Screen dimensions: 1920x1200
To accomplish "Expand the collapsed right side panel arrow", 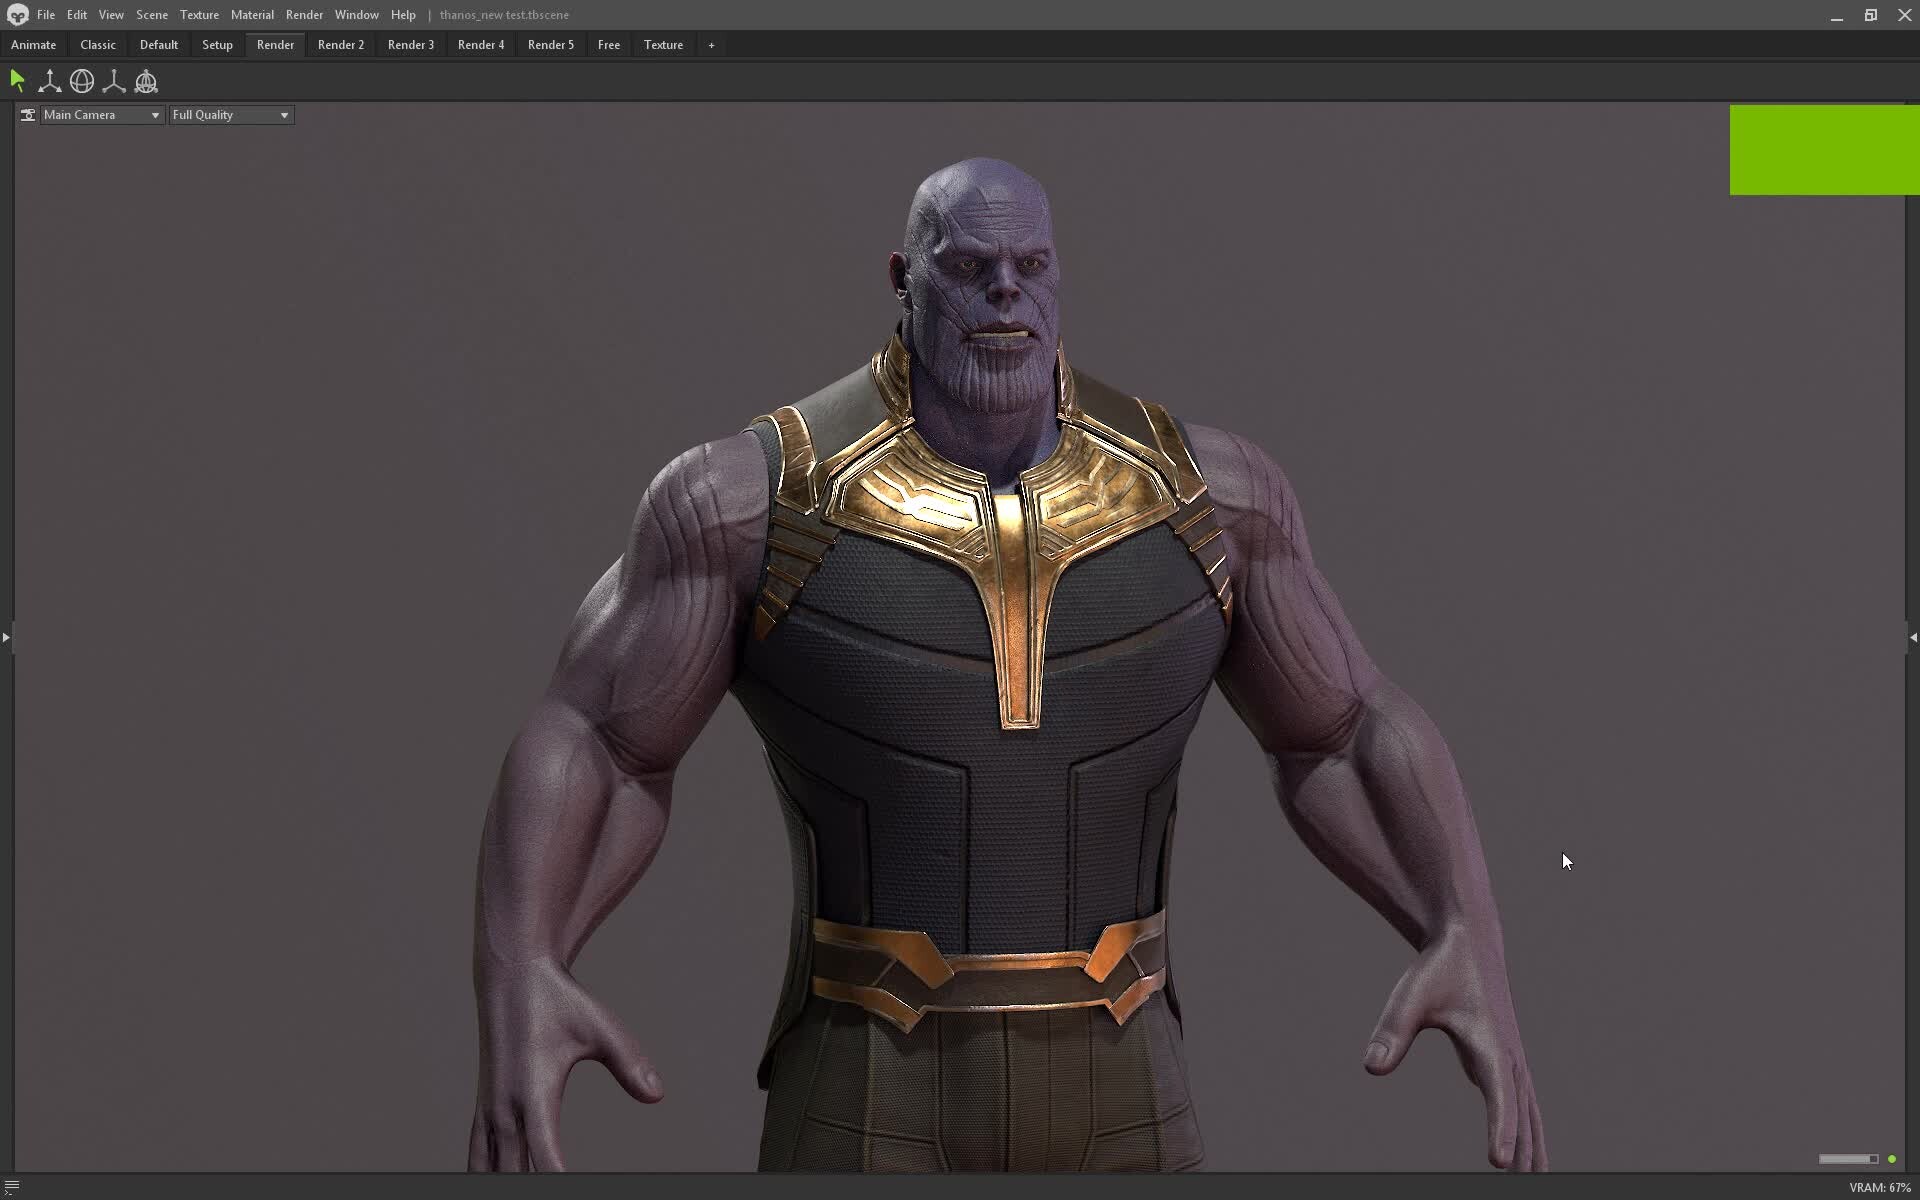I will (x=1913, y=637).
